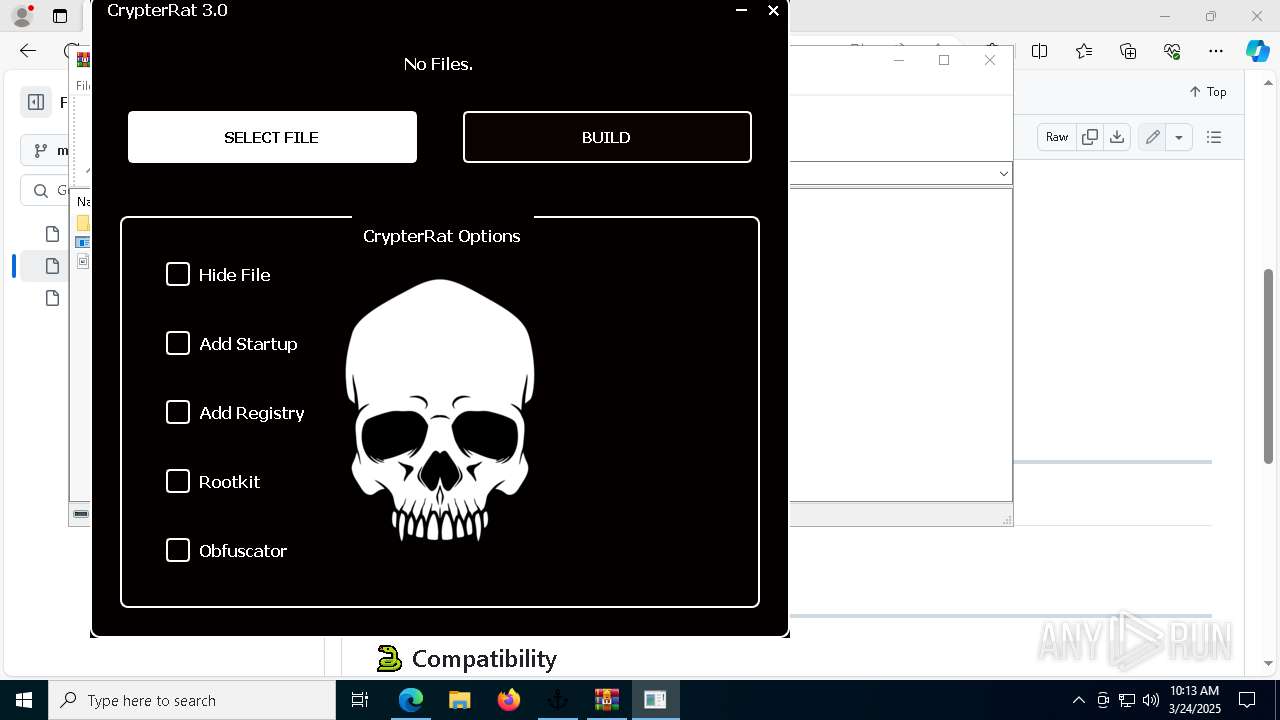Download raw file icon on GitHub
The height and width of the screenshot is (720, 1280).
1117,137
